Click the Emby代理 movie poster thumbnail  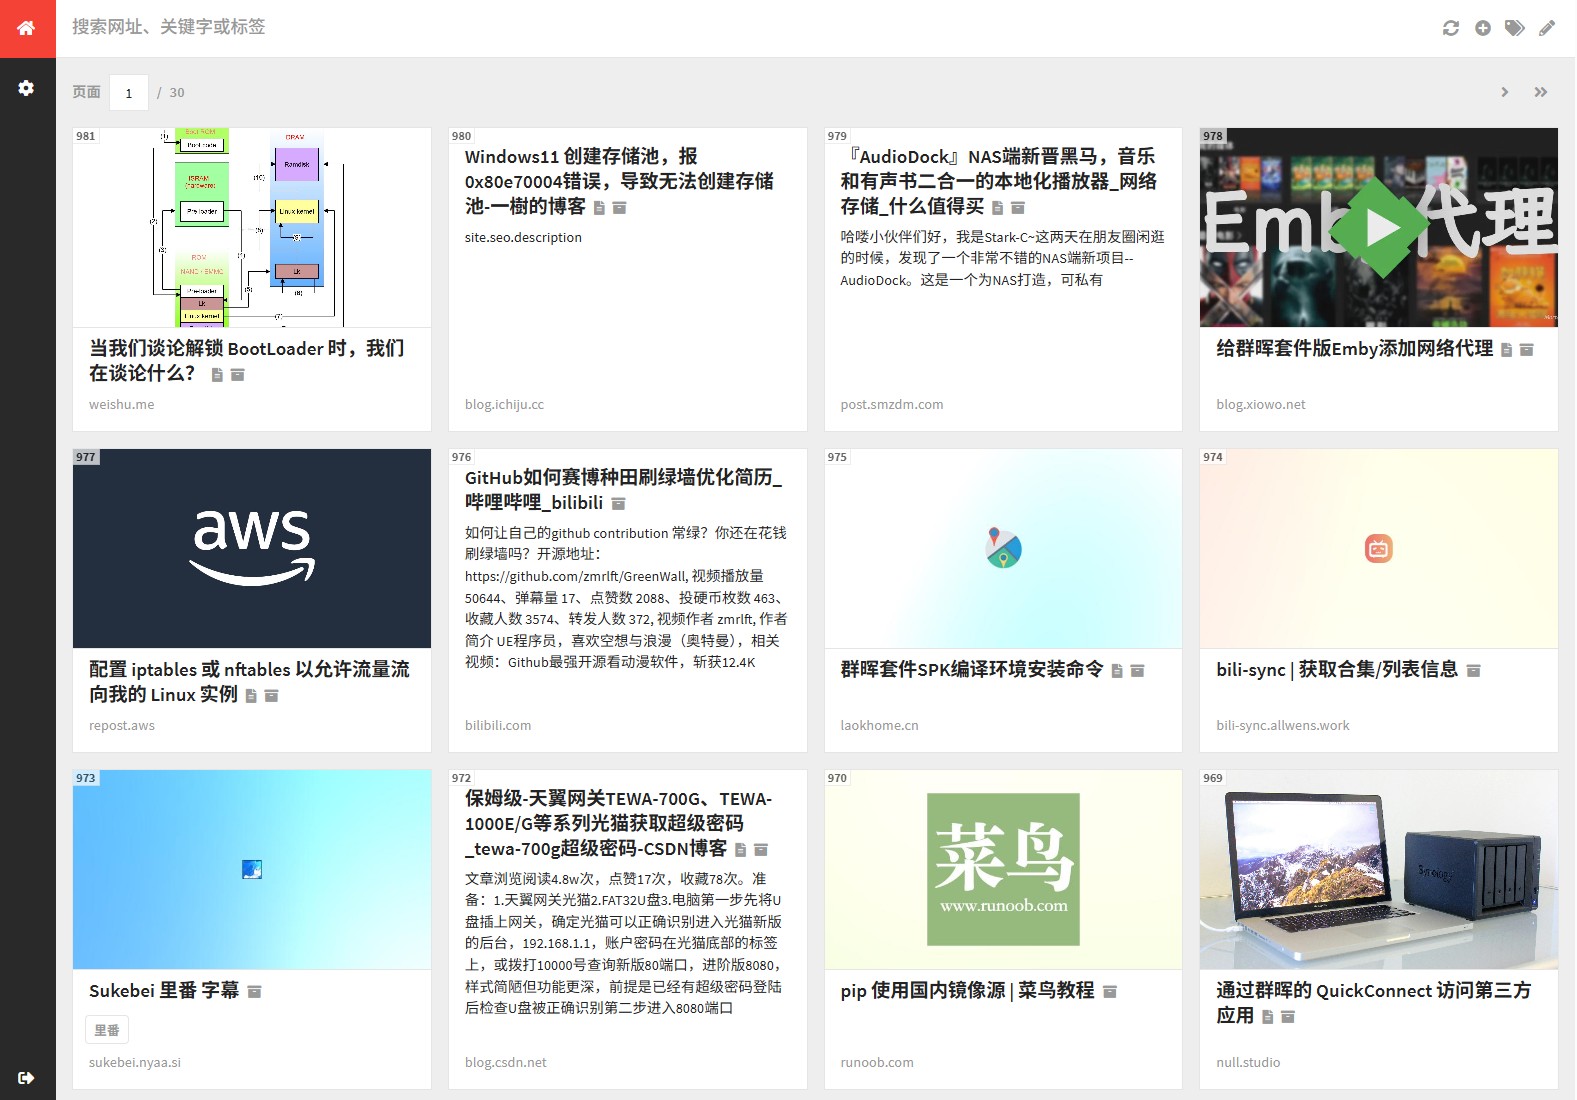point(1379,227)
